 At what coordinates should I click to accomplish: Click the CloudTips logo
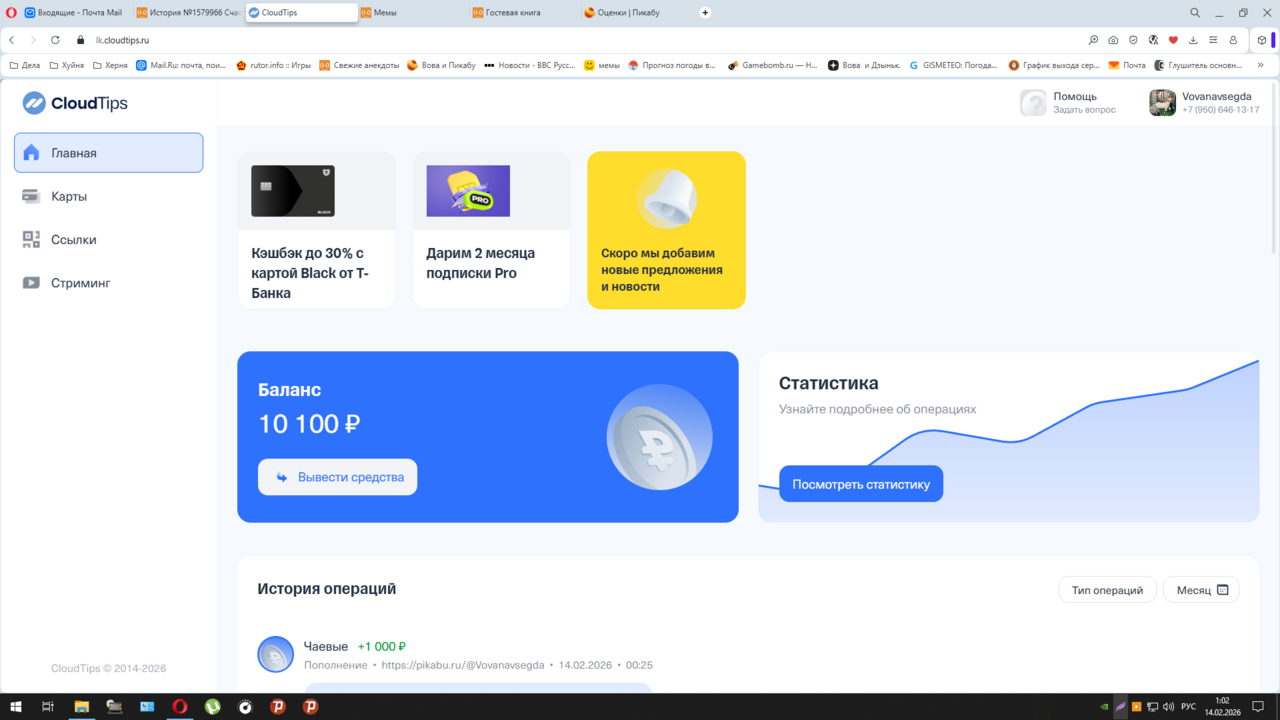coord(75,103)
